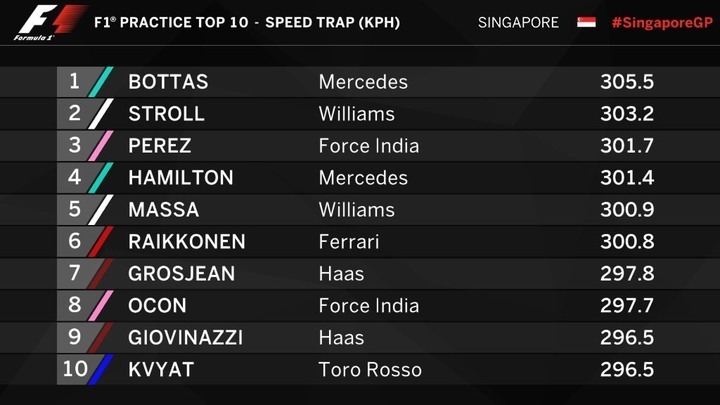Image resolution: width=720 pixels, height=405 pixels.
Task: Click the Toro Rosso team name
Action: pos(370,370)
